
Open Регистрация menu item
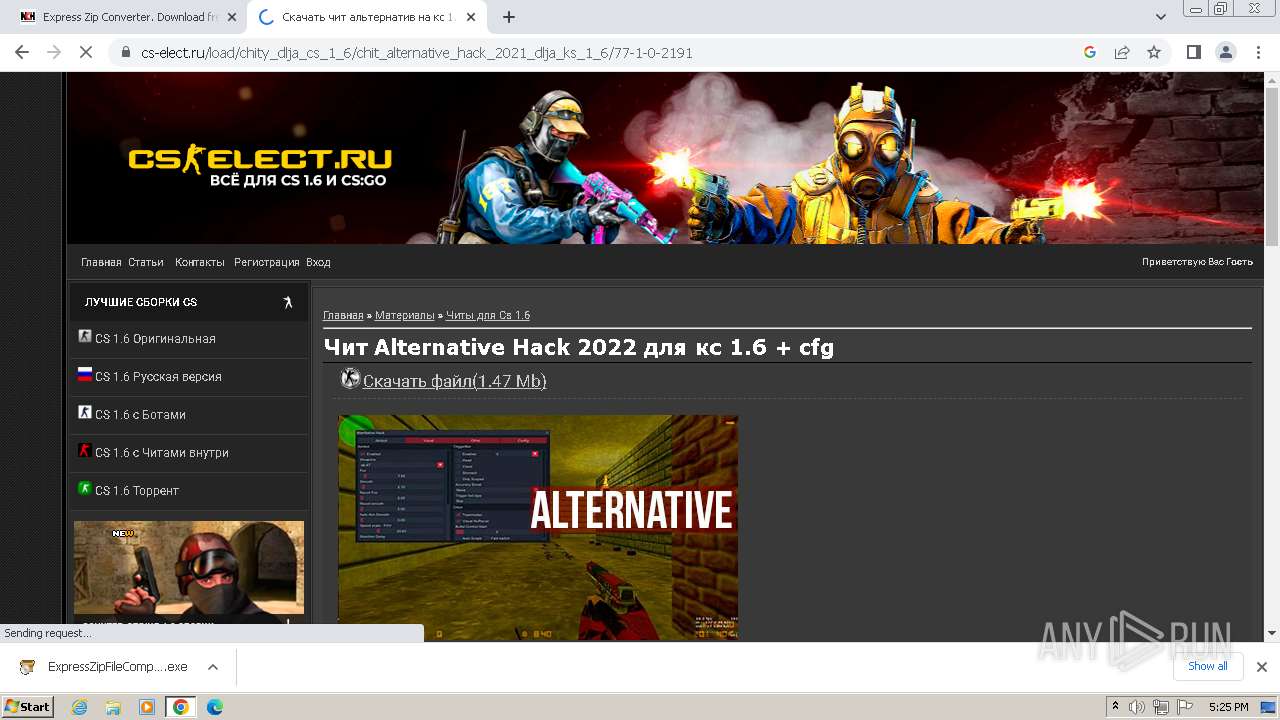click(267, 262)
